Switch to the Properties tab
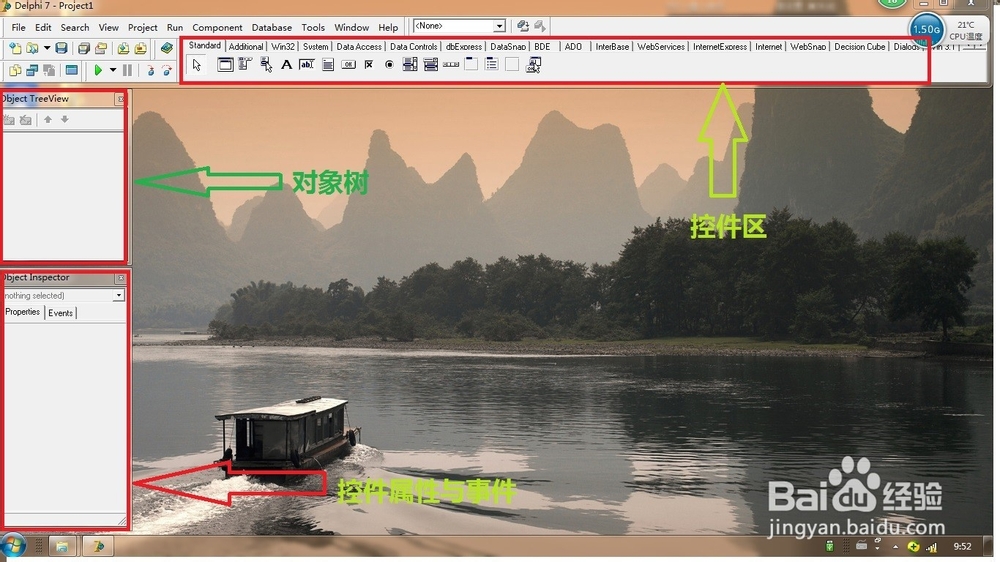The height and width of the screenshot is (562, 1000). coord(23,312)
